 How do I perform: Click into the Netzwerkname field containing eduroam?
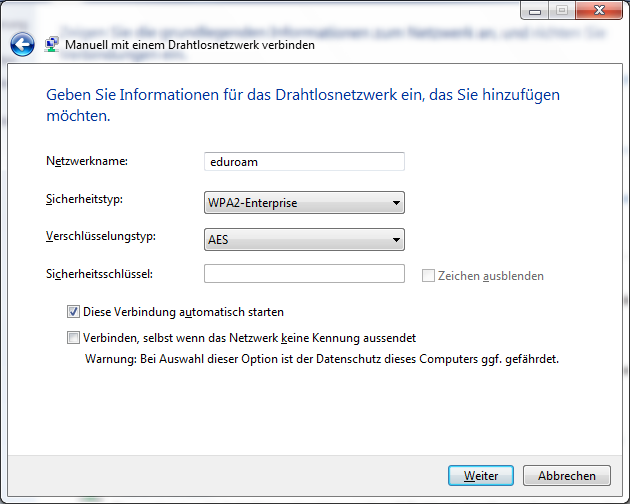pos(304,161)
